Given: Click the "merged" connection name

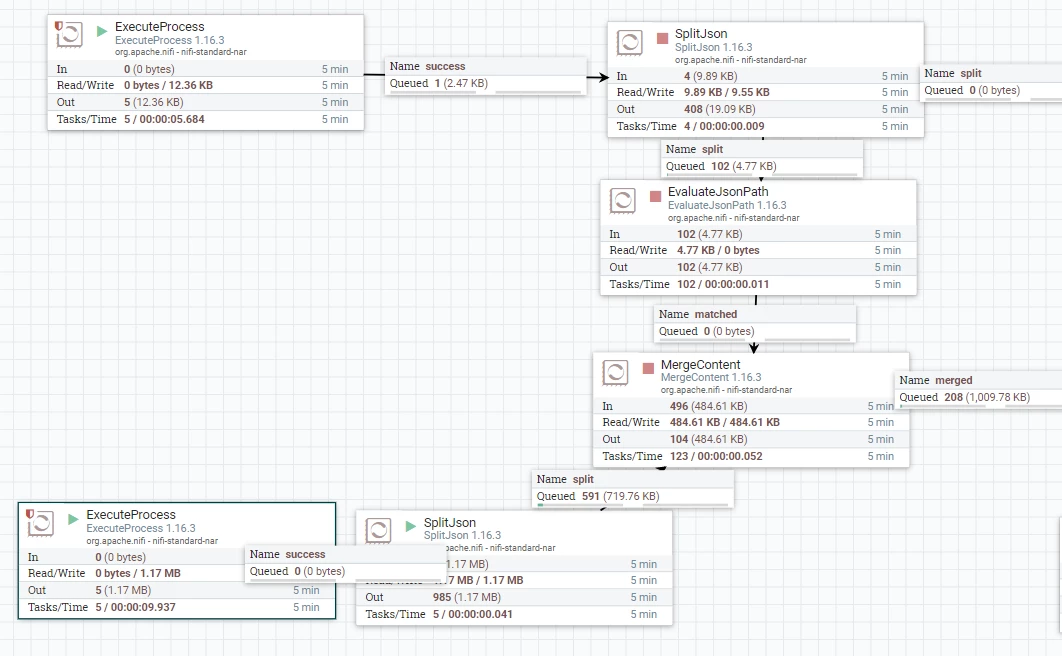Looking at the screenshot, I should tap(954, 380).
